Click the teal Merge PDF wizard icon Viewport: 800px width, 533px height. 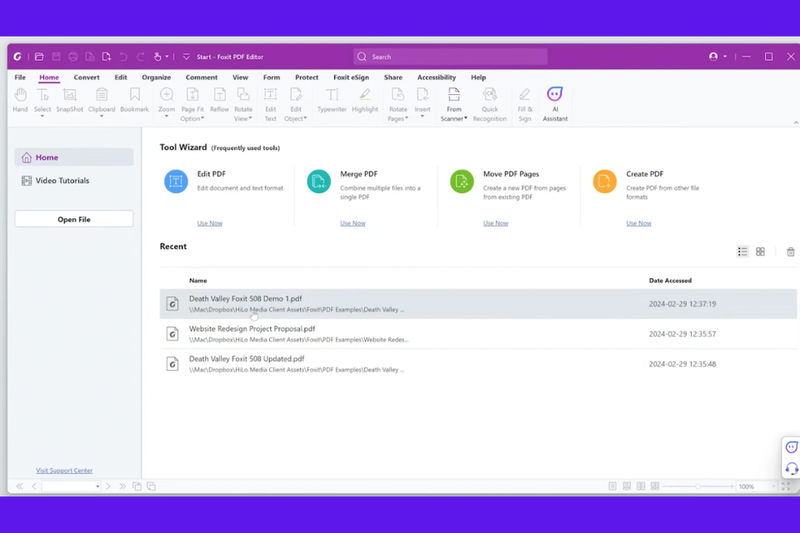(x=319, y=182)
